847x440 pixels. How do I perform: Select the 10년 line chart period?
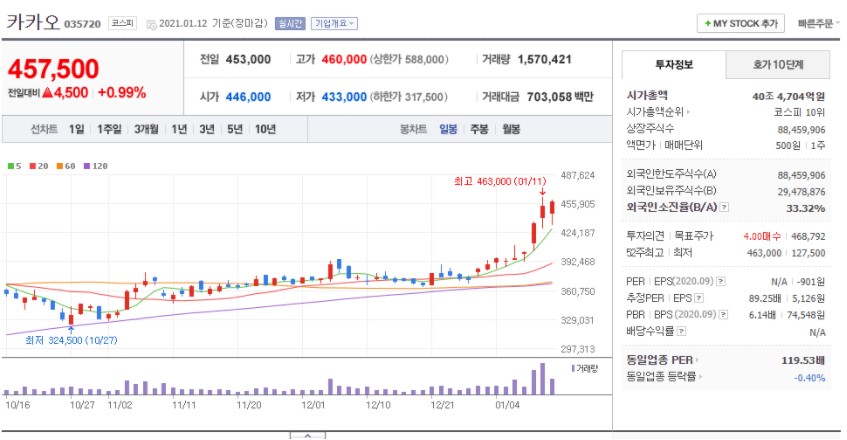point(265,130)
